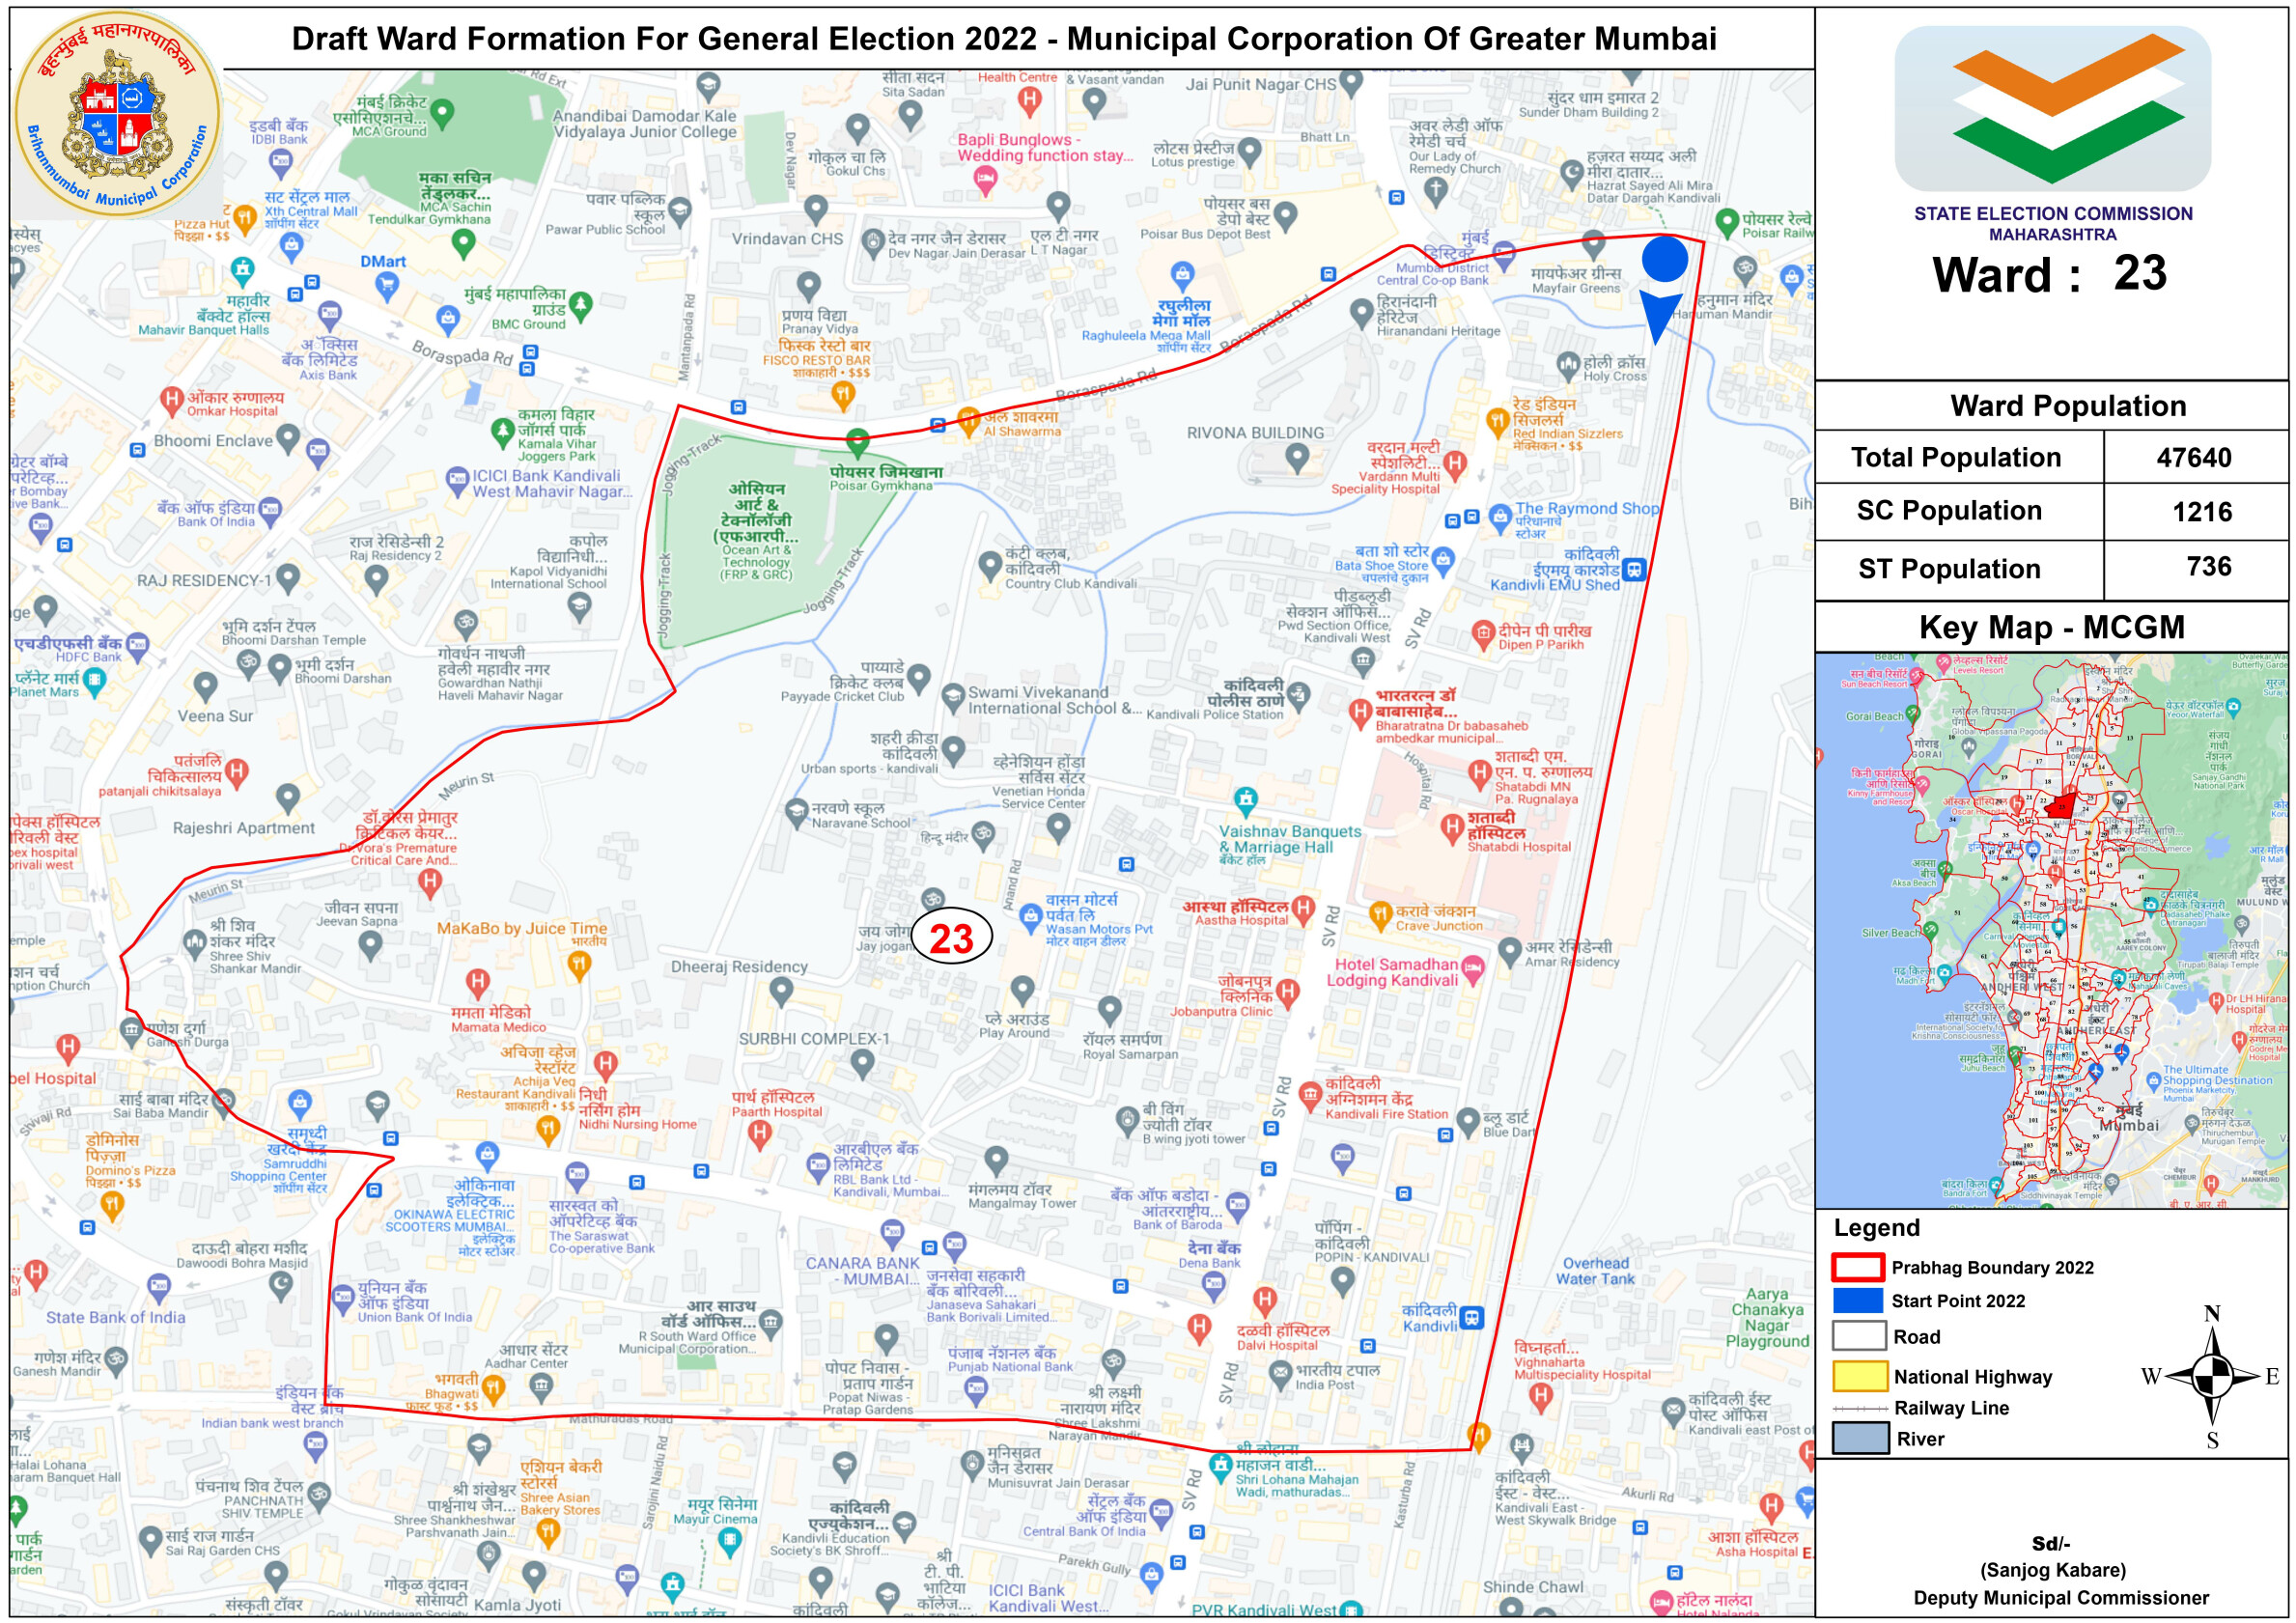
Task: Click the Poisar Railway green station pin
Action: (1726, 220)
